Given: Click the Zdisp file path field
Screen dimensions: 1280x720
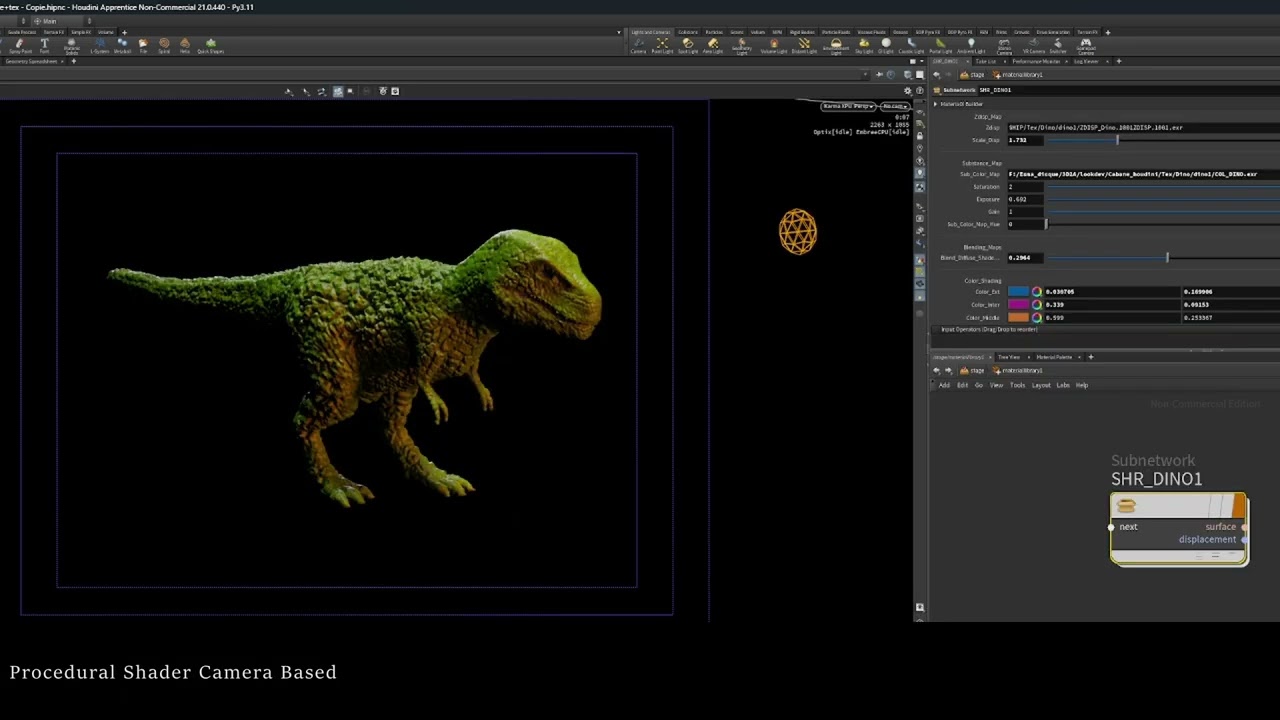Looking at the screenshot, I should point(1143,128).
